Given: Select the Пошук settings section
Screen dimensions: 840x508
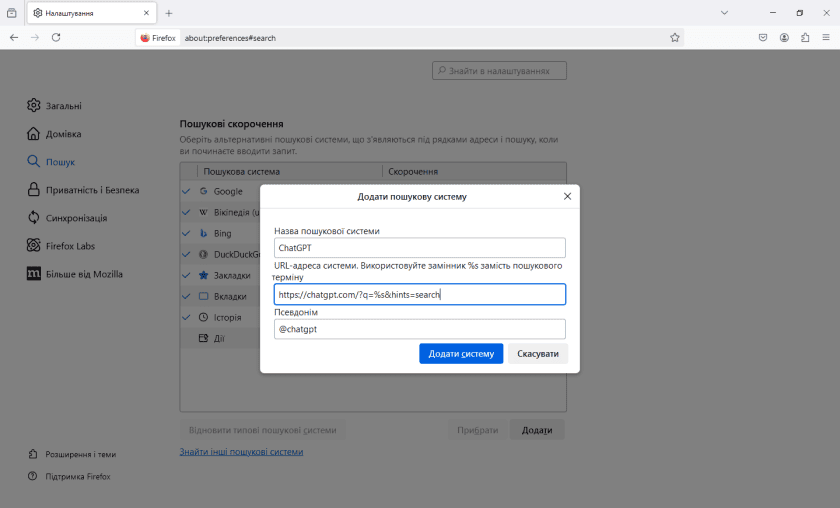Looking at the screenshot, I should (51, 162).
